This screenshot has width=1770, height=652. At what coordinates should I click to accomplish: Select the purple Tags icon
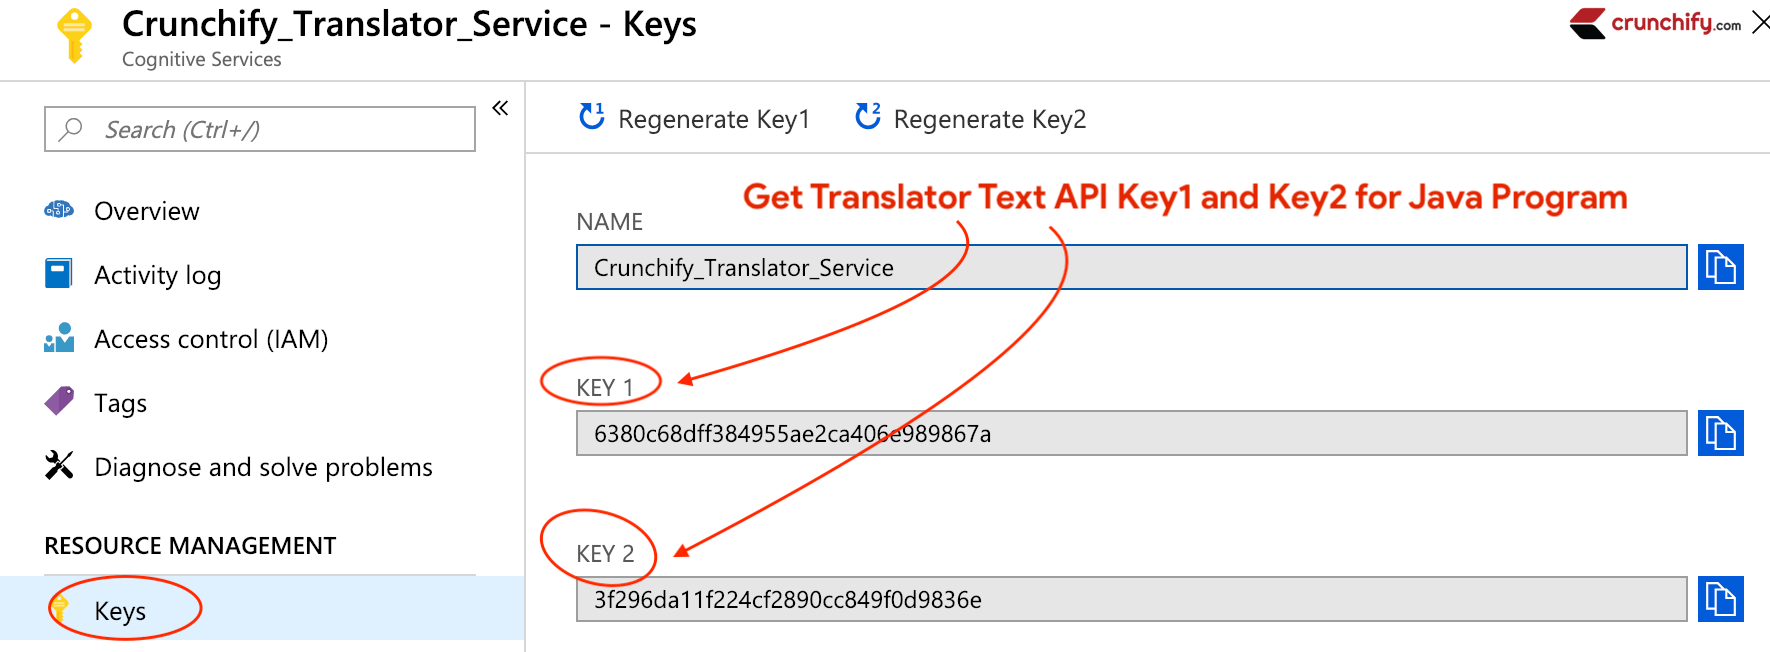tap(59, 402)
